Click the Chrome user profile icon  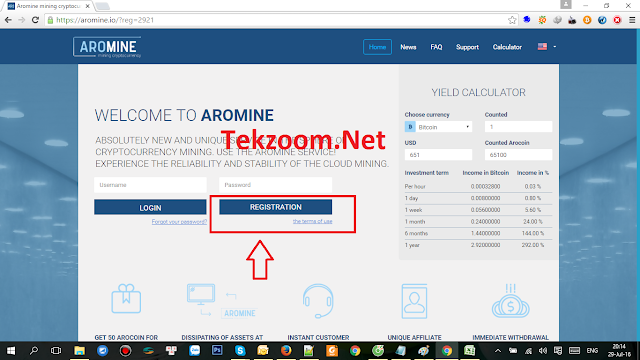[566, 4]
